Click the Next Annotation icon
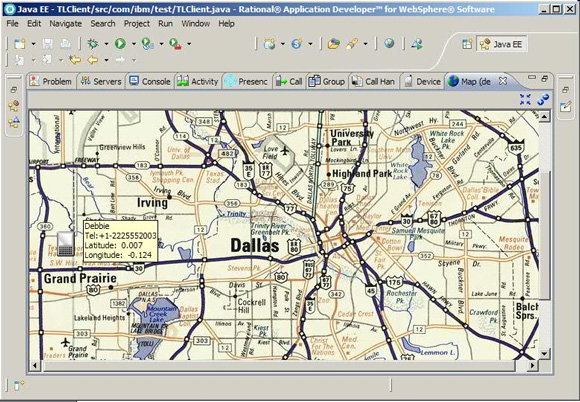The image size is (580, 402). [x=19, y=60]
